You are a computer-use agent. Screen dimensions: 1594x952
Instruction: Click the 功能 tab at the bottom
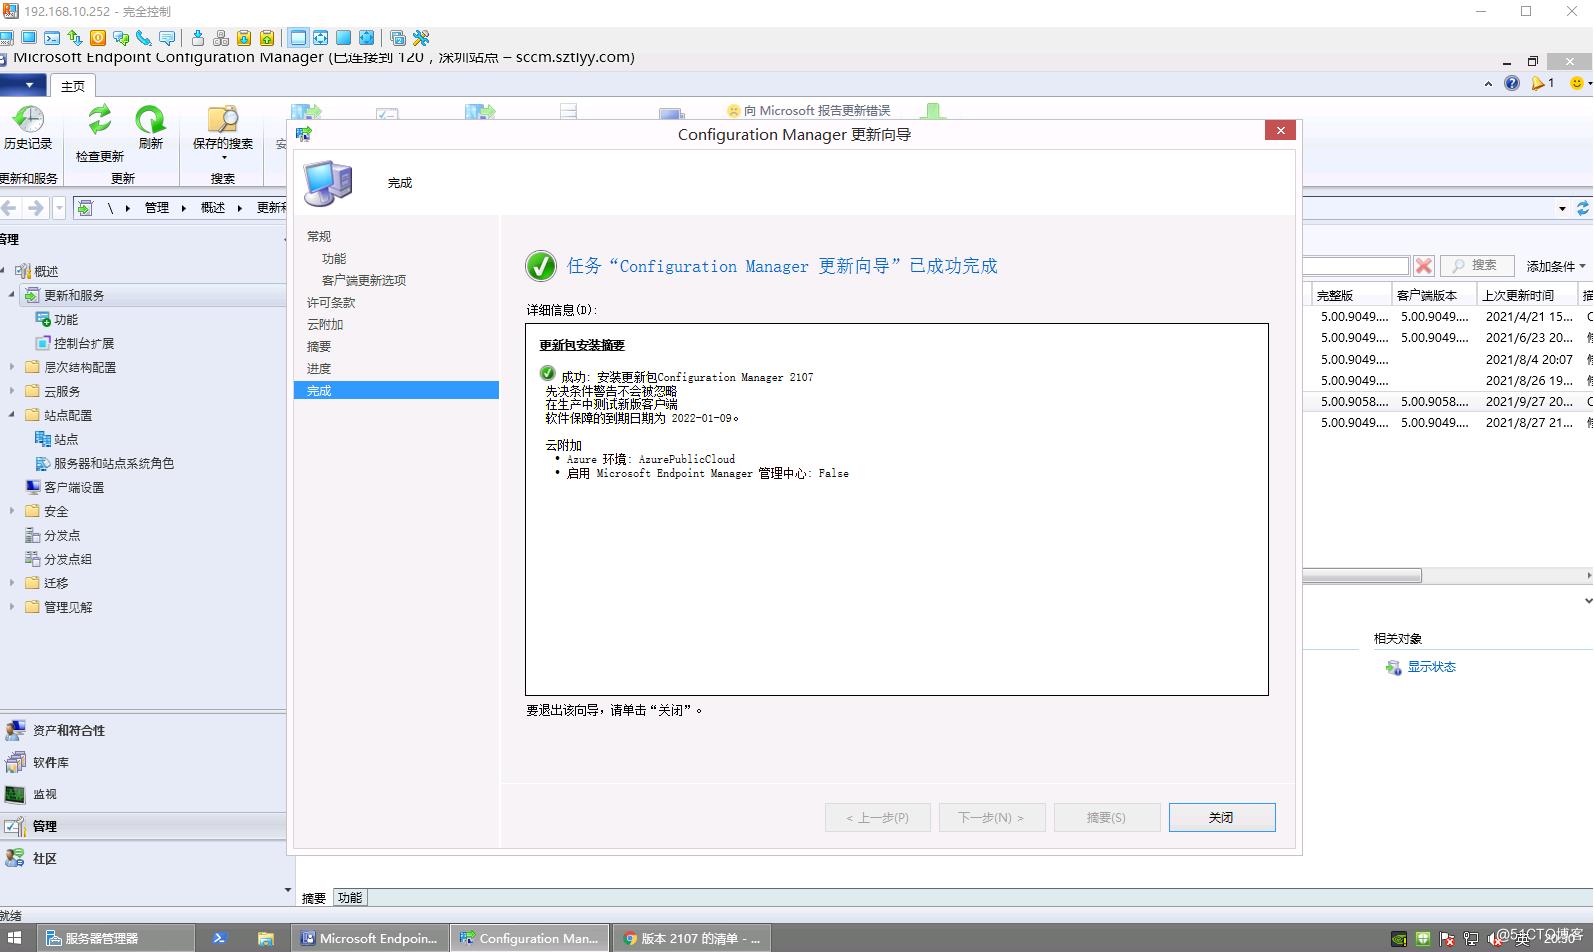coord(350,898)
